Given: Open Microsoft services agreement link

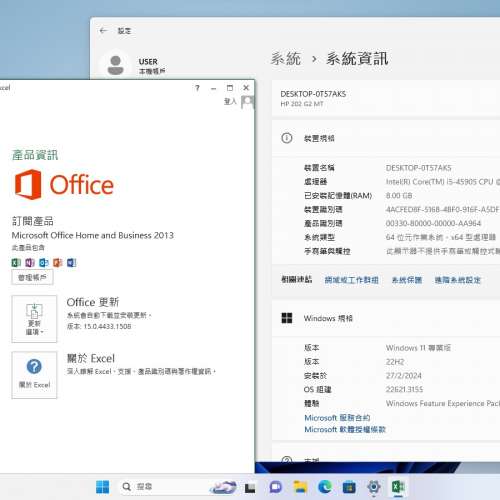Looking at the screenshot, I should click(x=337, y=418).
